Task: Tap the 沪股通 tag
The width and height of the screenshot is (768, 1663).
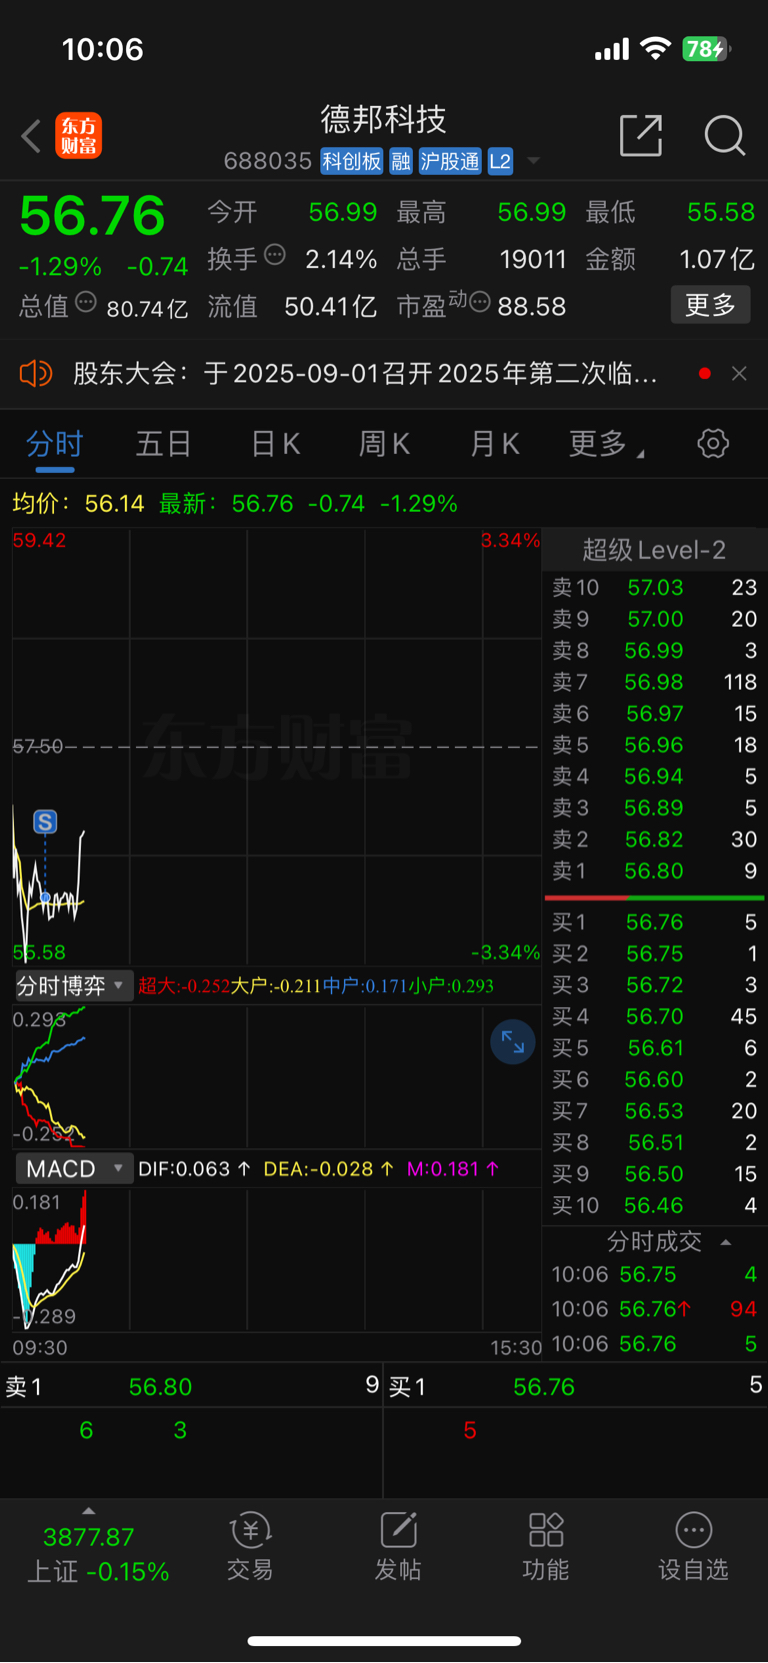Action: coord(450,161)
